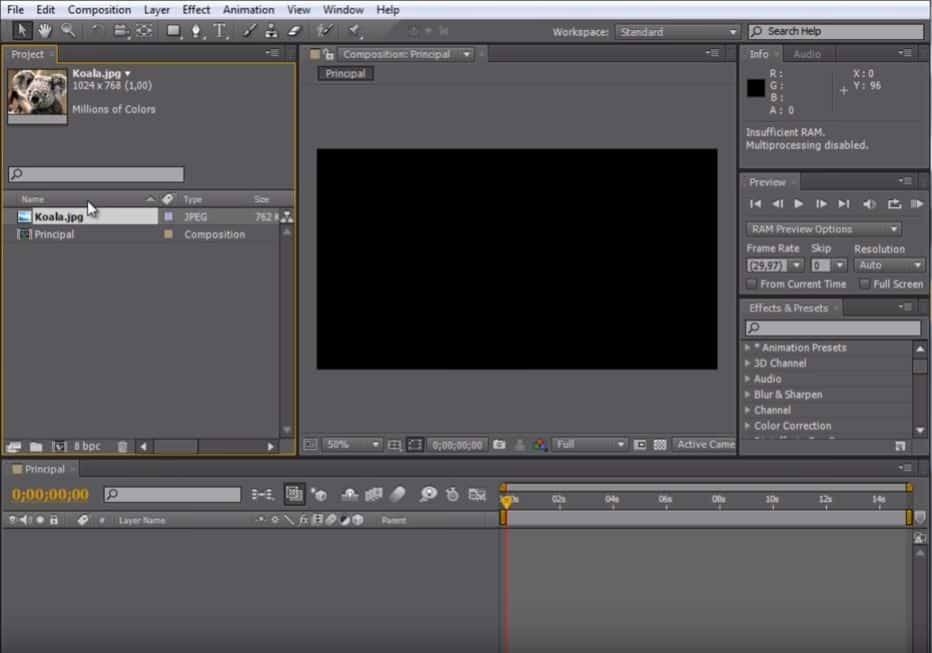The width and height of the screenshot is (932, 653).
Task: Toggle Draft 3D in timeline
Action: pyautogui.click(x=319, y=494)
